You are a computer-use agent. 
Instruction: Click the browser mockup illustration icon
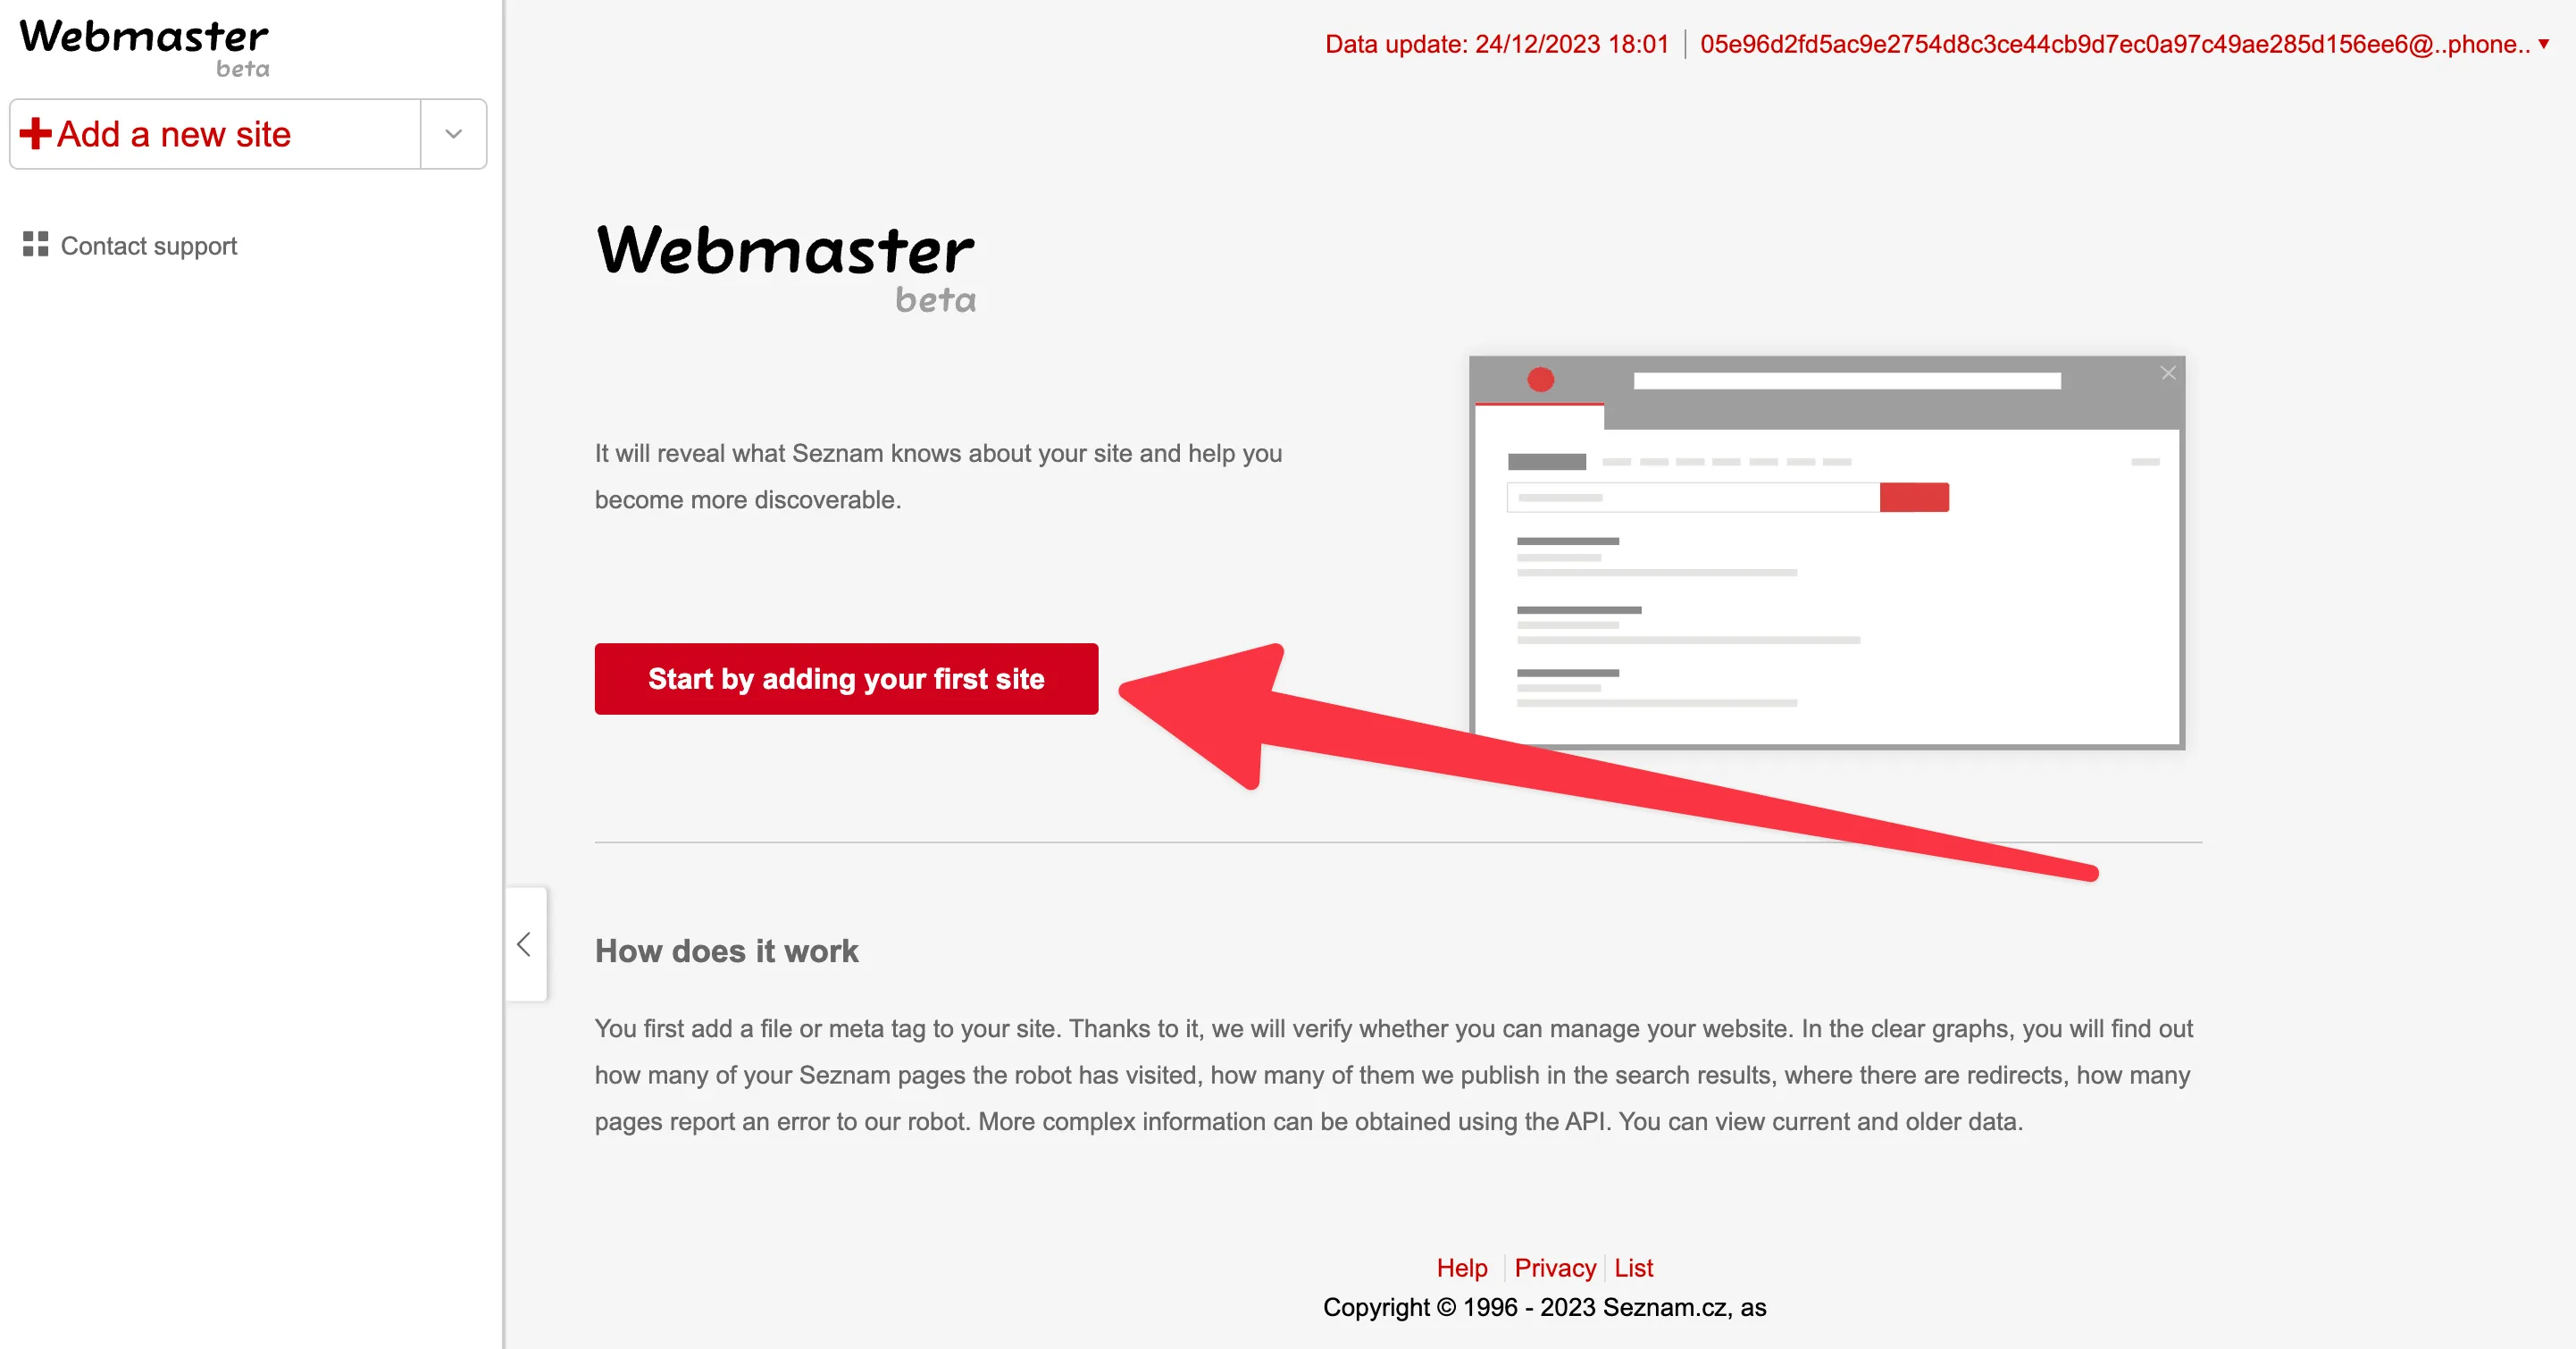pyautogui.click(x=1830, y=554)
